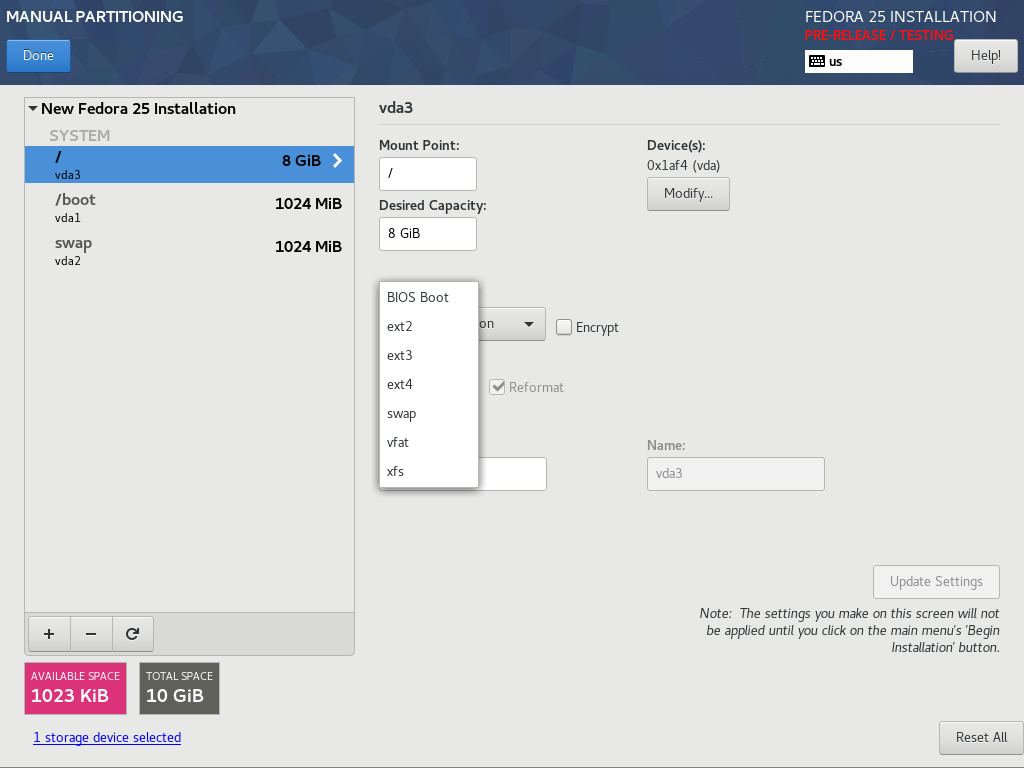Toggle the Encrypt checkbox
Screen dimensions: 1024x768
click(564, 327)
